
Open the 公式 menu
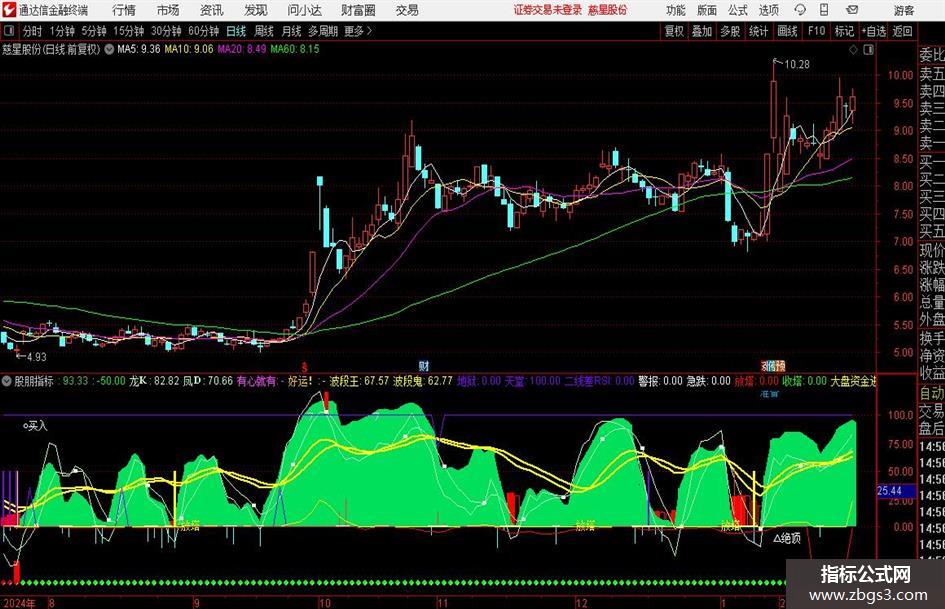[738, 10]
